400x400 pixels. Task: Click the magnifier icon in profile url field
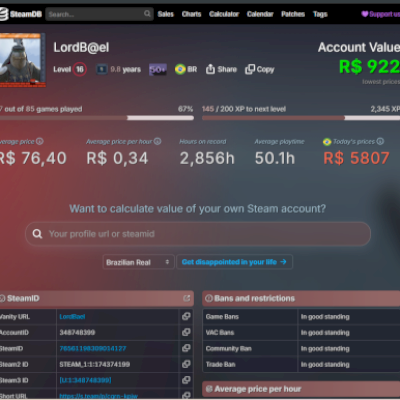click(37, 234)
